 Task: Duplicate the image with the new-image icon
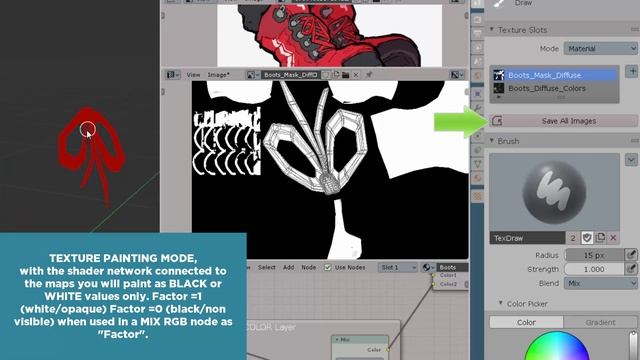336,75
